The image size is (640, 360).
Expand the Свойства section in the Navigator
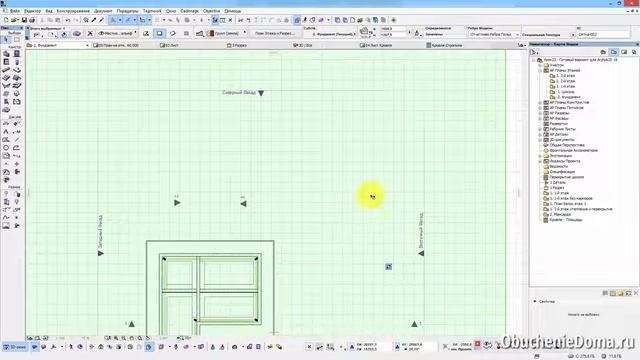535,301
